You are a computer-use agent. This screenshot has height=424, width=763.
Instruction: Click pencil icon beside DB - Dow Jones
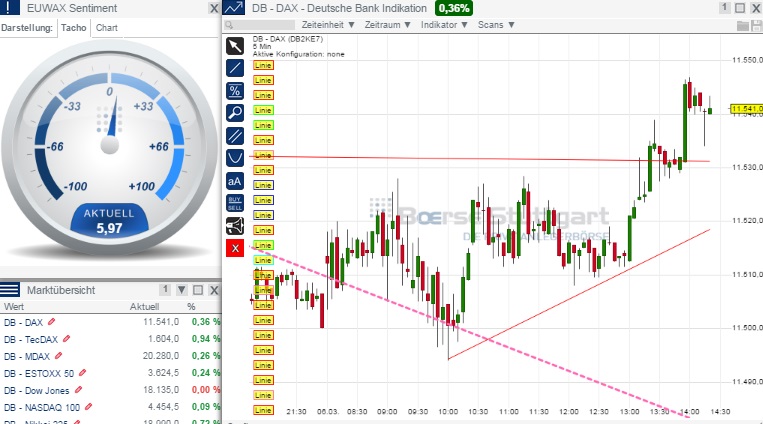click(x=78, y=390)
